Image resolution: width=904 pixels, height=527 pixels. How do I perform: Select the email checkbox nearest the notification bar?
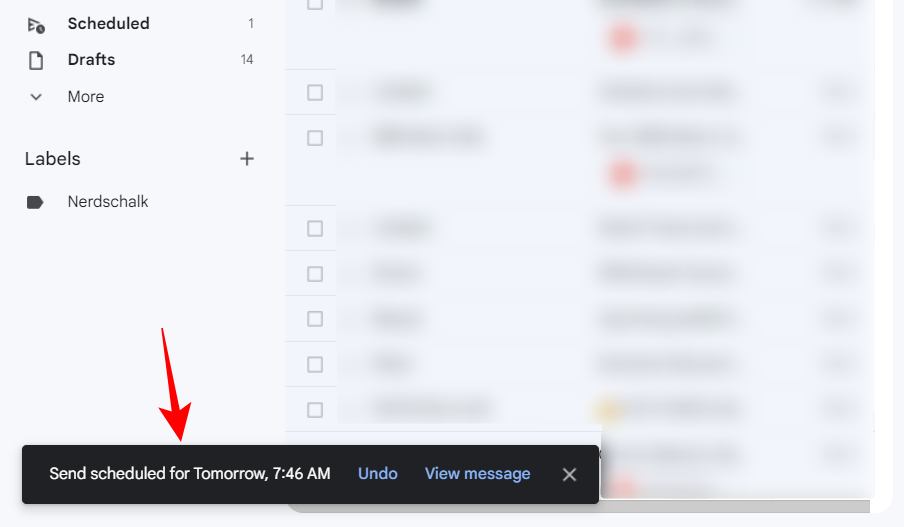pos(315,410)
